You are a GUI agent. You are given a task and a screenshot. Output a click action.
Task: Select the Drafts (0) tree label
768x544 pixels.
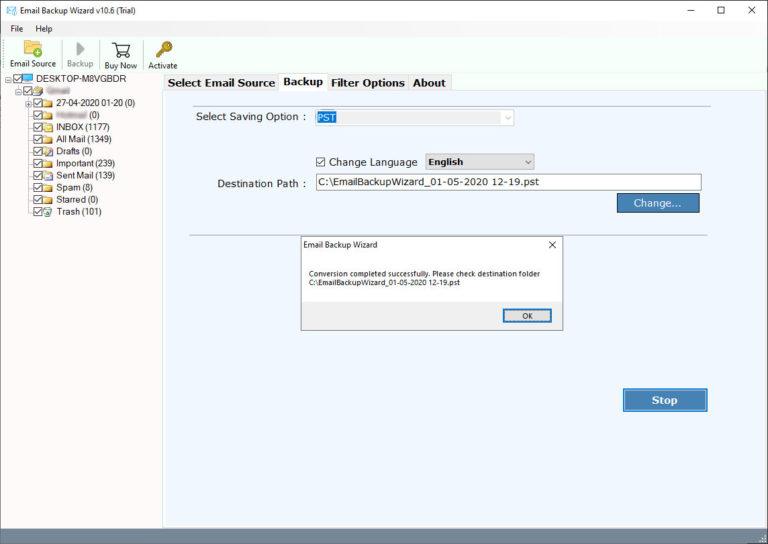coord(74,151)
